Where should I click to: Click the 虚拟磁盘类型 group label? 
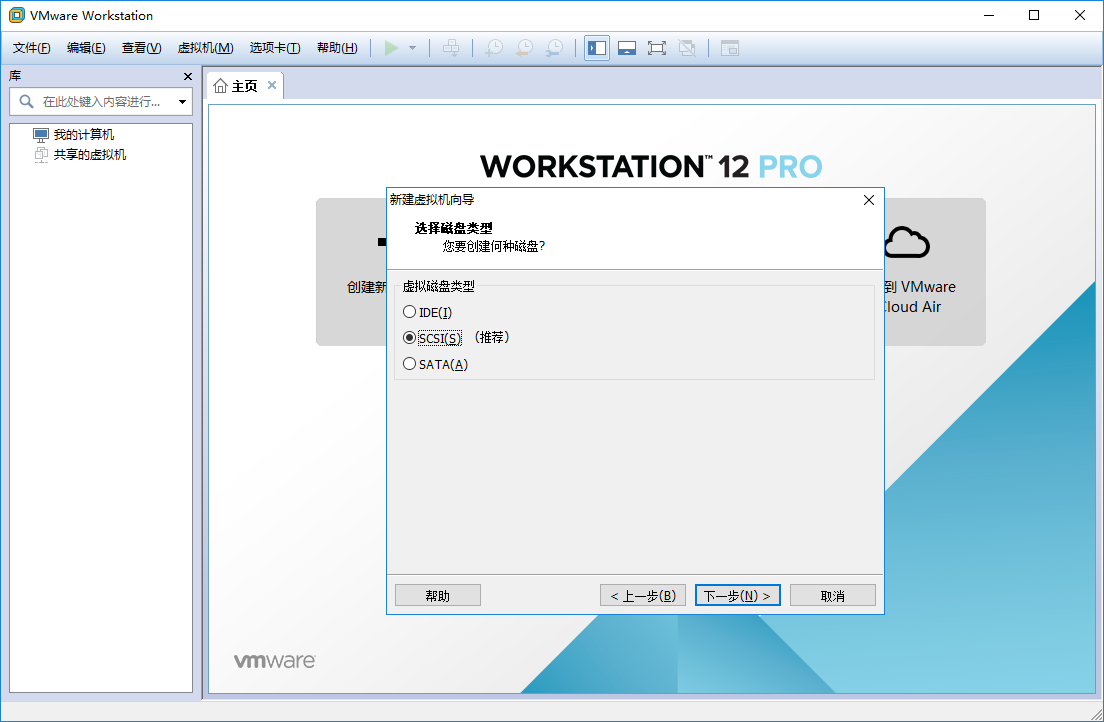pos(438,287)
